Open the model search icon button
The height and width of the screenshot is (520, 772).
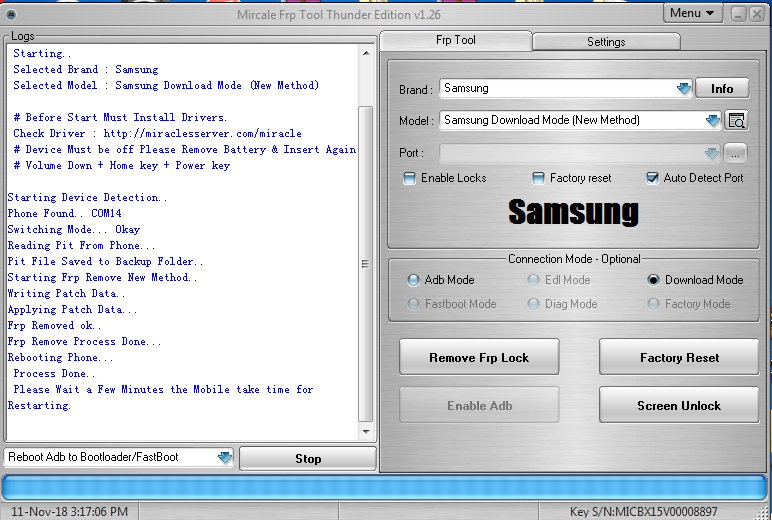point(736,120)
